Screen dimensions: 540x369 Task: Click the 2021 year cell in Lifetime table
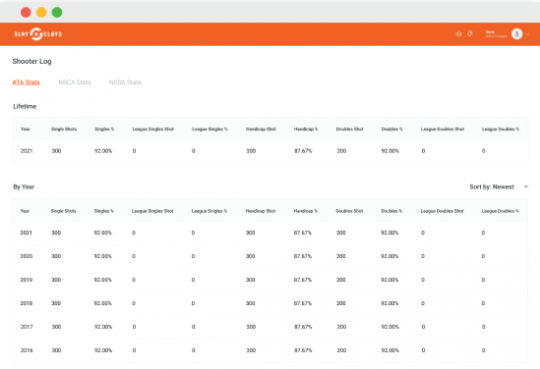[x=27, y=151]
